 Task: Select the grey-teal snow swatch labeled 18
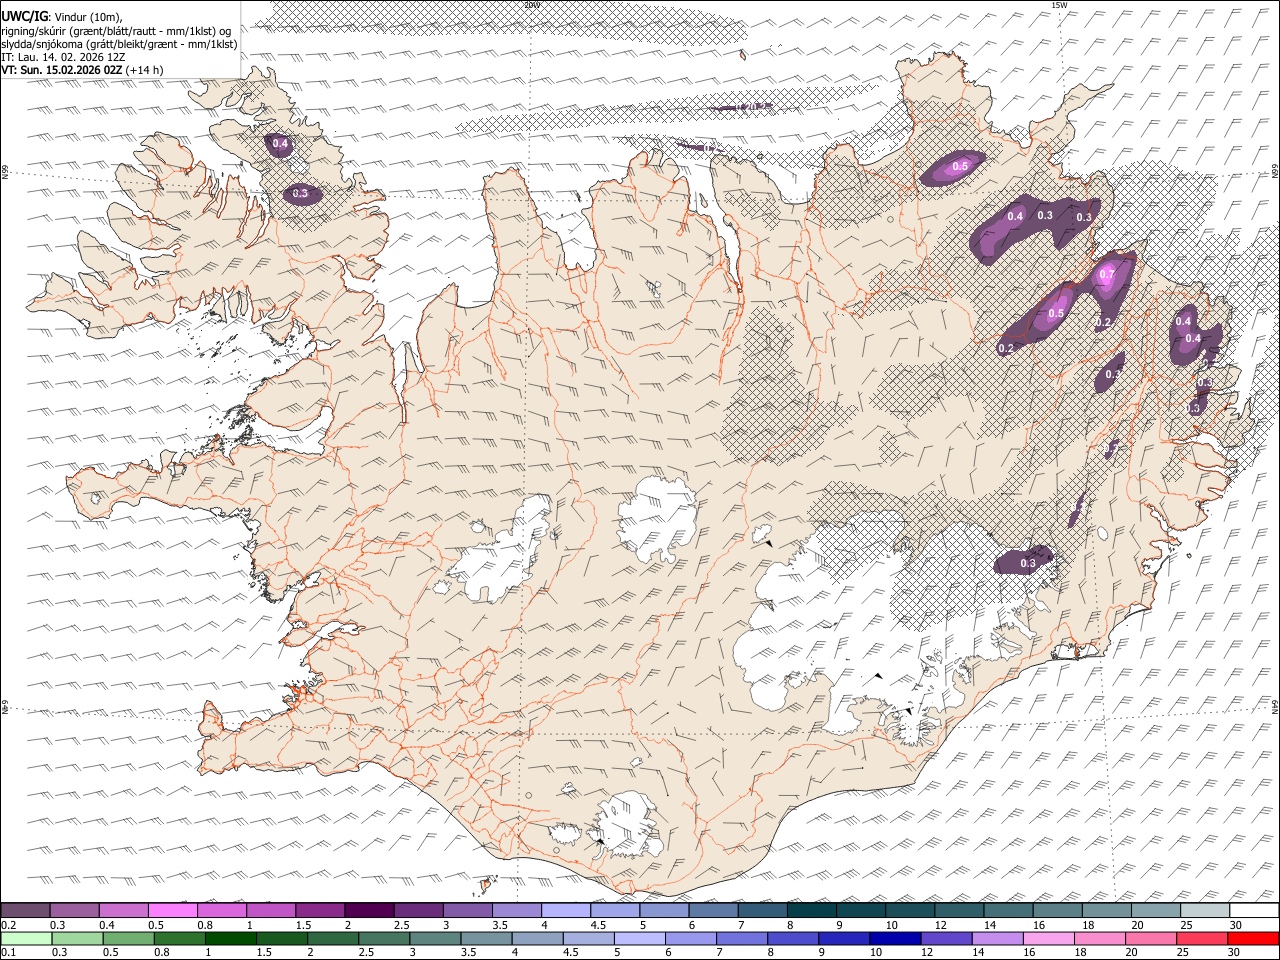pos(1106,910)
